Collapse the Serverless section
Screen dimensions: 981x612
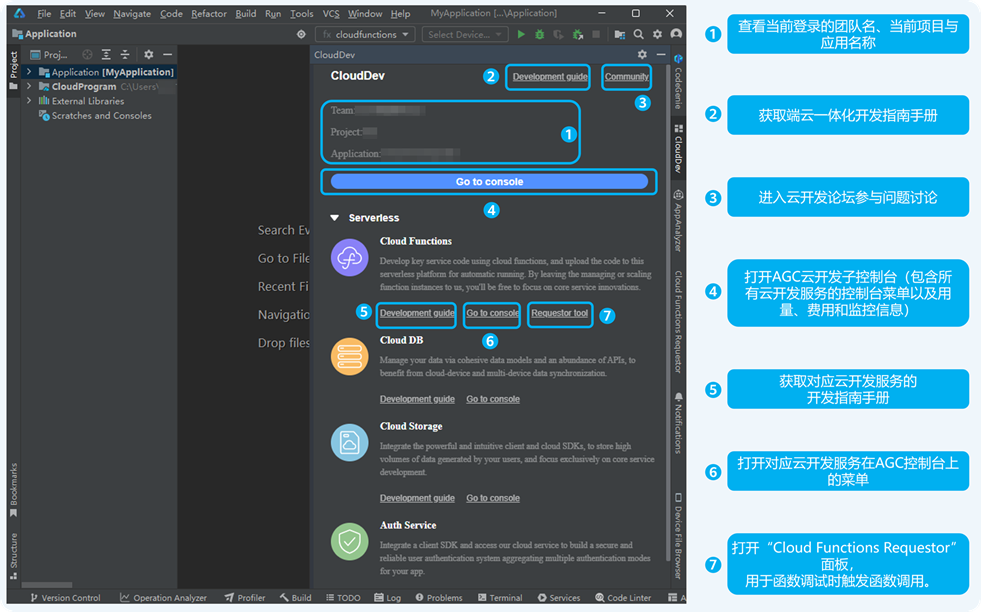click(335, 218)
